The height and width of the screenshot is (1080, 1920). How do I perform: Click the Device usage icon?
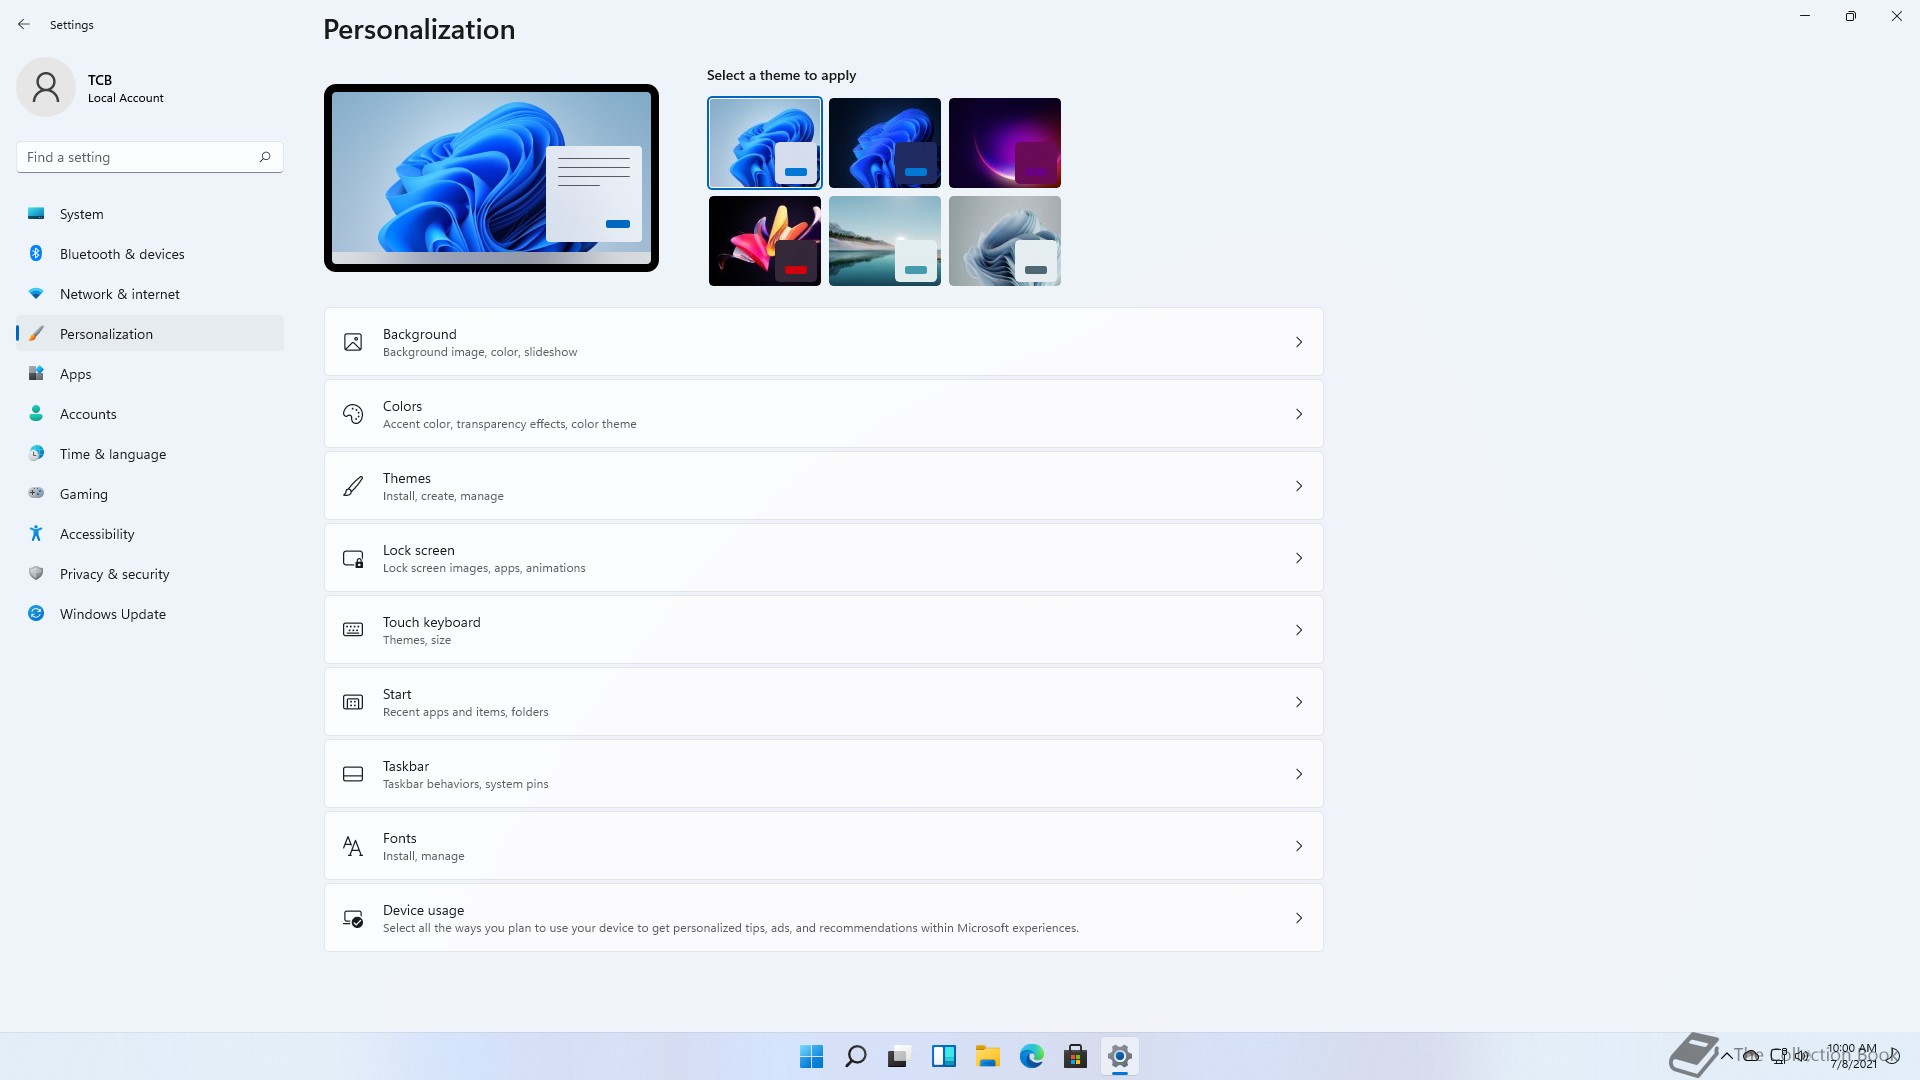[353, 918]
